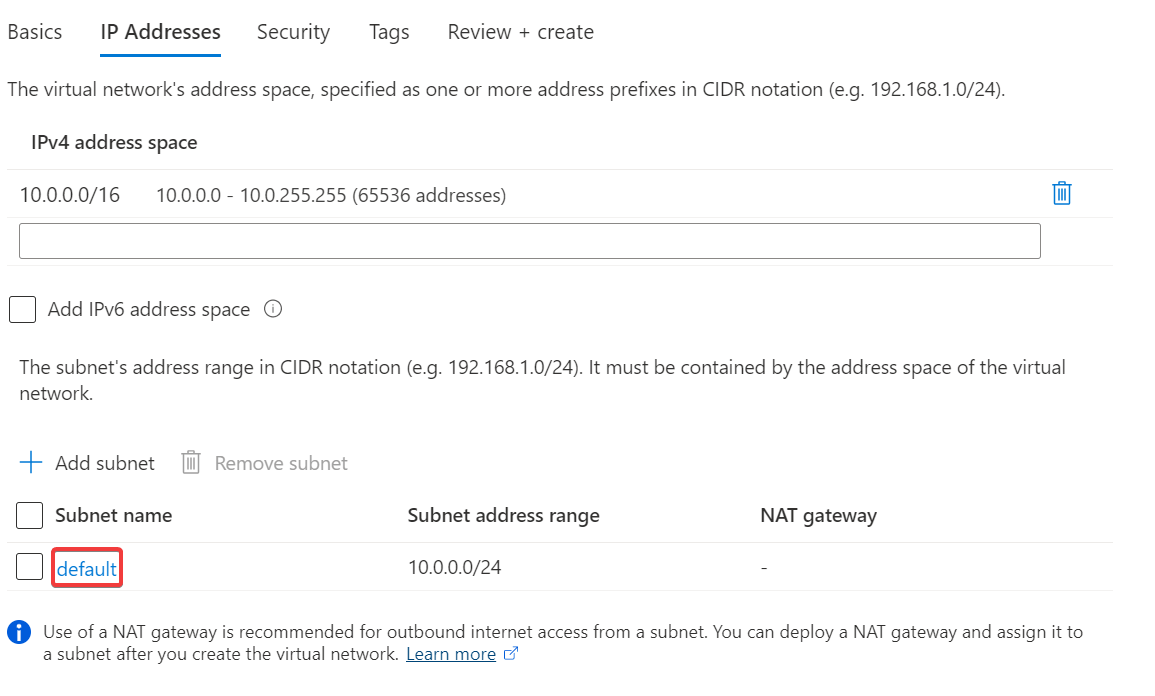1155x696 pixels.
Task: Click external link icon after Learn more
Action: tap(511, 654)
